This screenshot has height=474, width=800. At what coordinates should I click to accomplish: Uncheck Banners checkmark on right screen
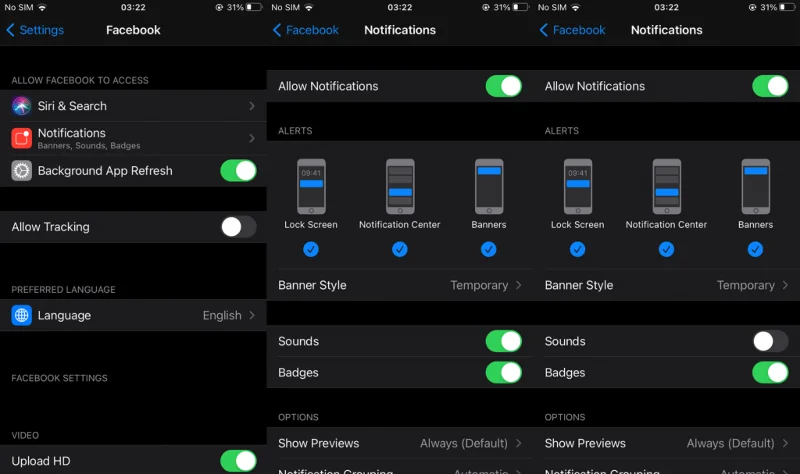click(755, 249)
